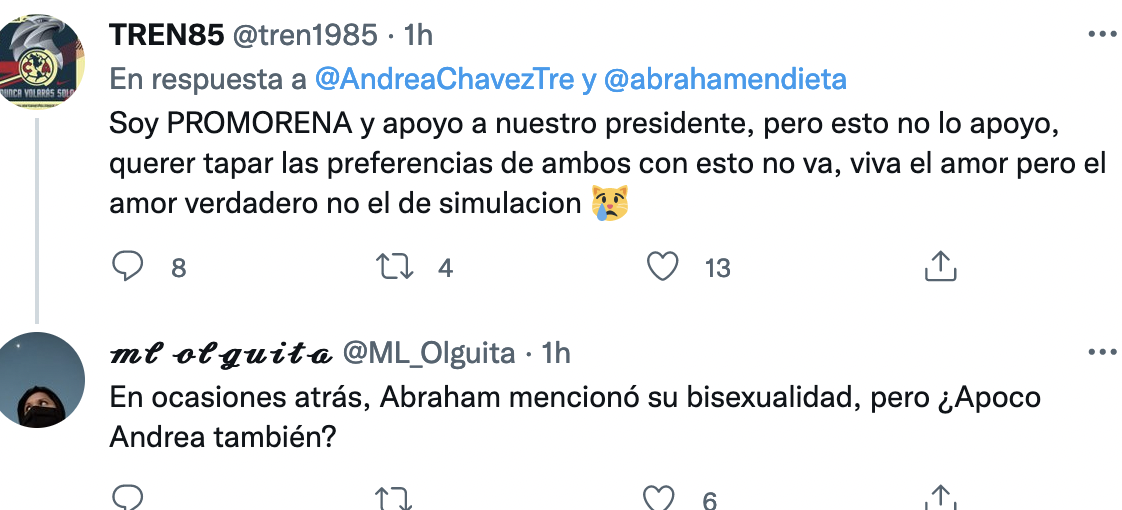Open ML_Olguita tweet's 1h timestamp
Image resolution: width=1122 pixels, height=510 pixels.
[x=555, y=353]
